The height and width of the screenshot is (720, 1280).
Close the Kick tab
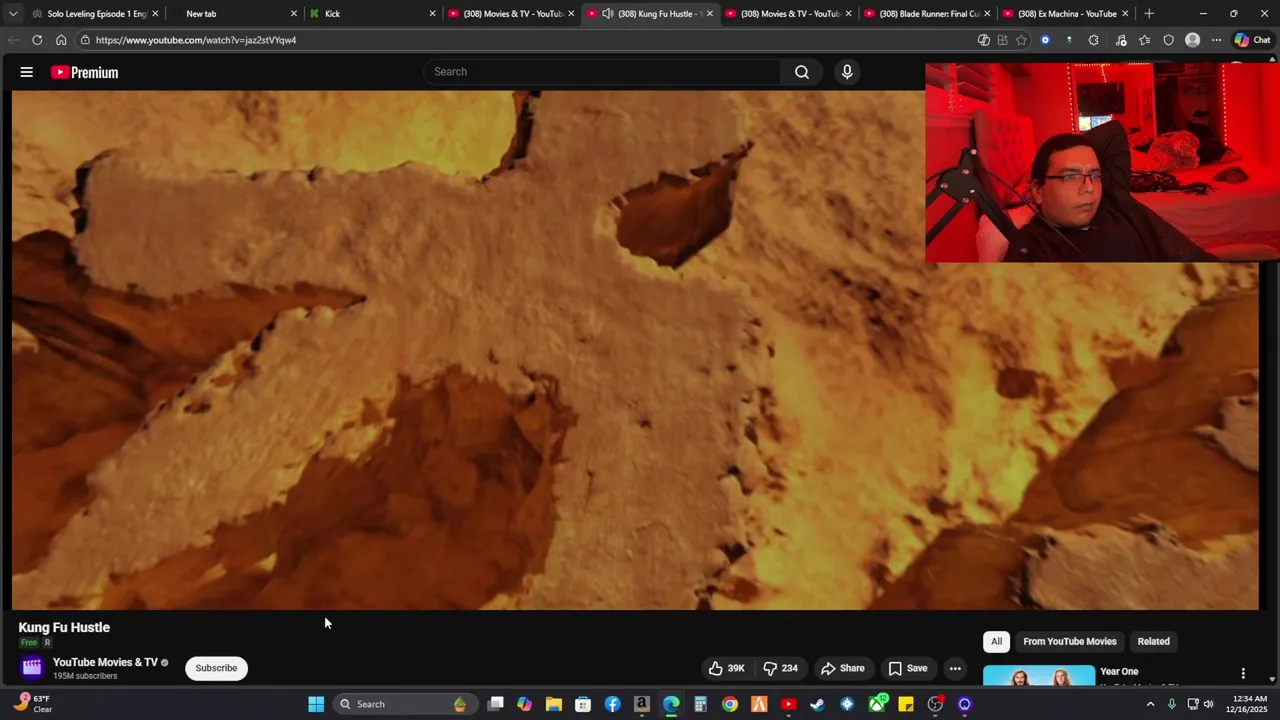tap(432, 14)
